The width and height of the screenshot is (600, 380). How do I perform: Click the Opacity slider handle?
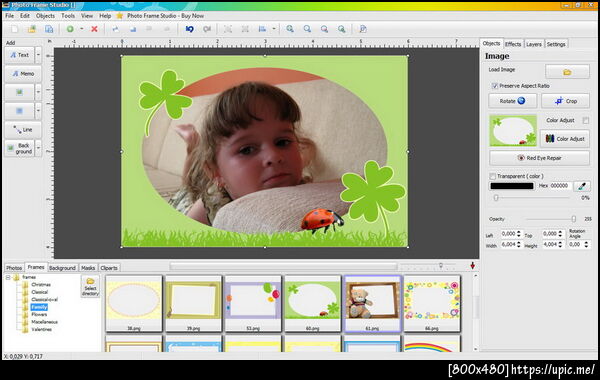pos(574,219)
